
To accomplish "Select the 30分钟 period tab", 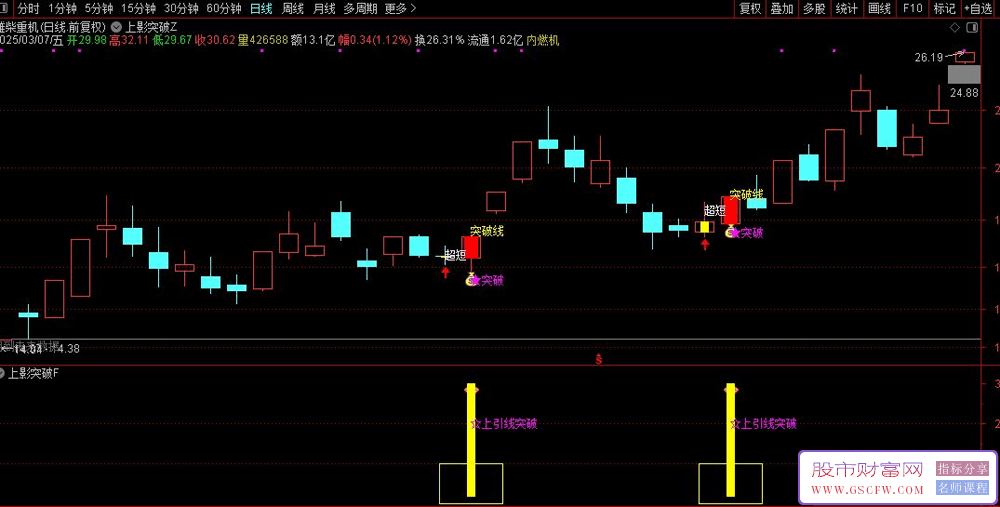I will pos(181,8).
